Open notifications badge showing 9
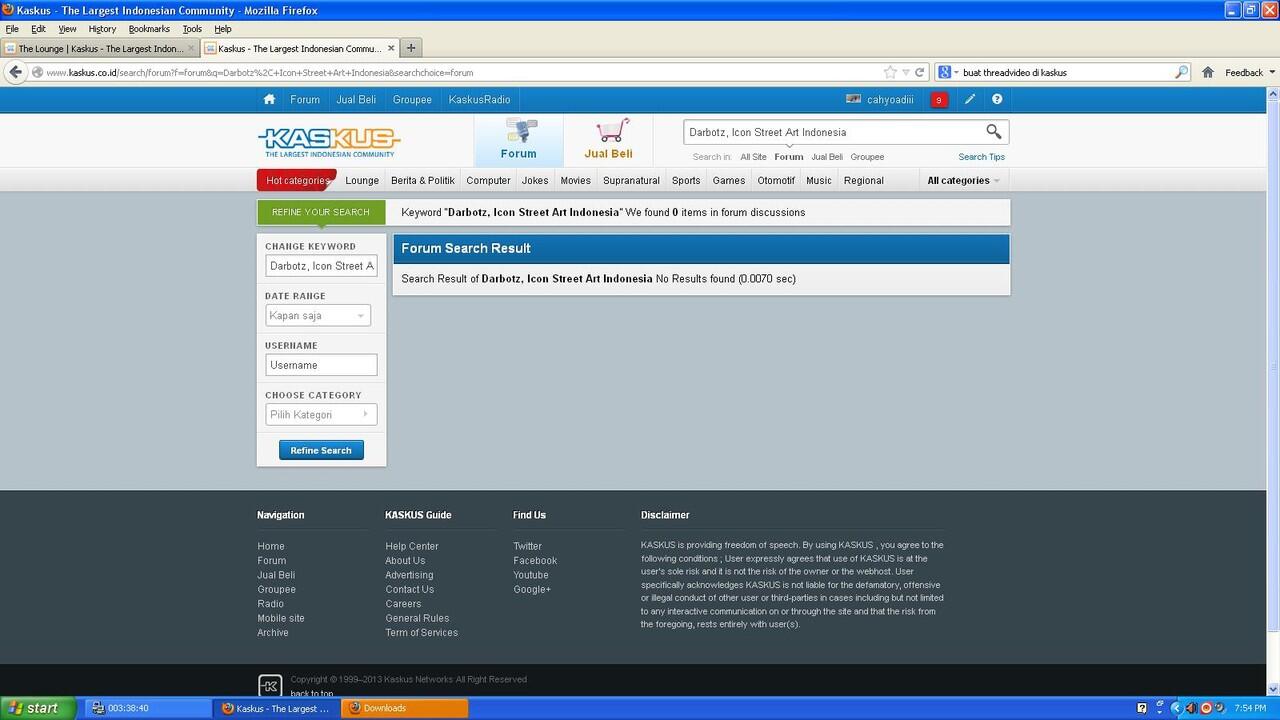This screenshot has height=720, width=1280. click(939, 100)
